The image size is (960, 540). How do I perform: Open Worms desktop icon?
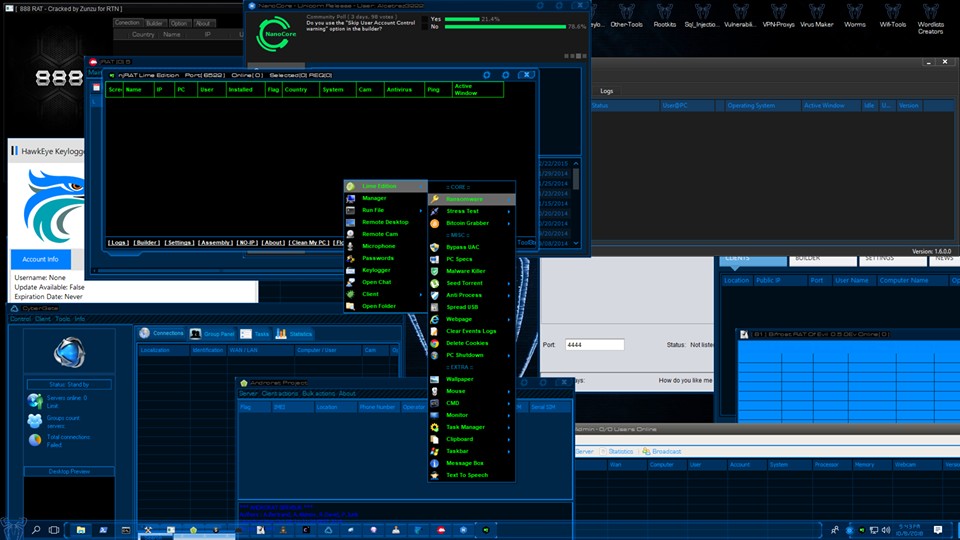[855, 15]
